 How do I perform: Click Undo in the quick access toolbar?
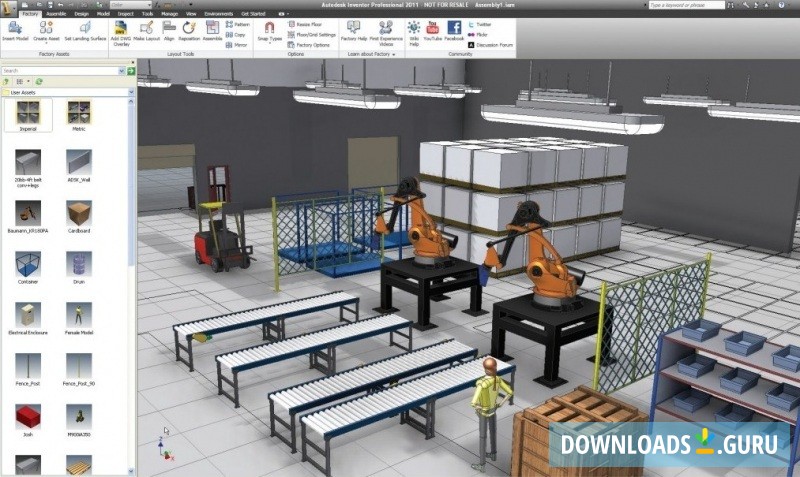(61, 5)
